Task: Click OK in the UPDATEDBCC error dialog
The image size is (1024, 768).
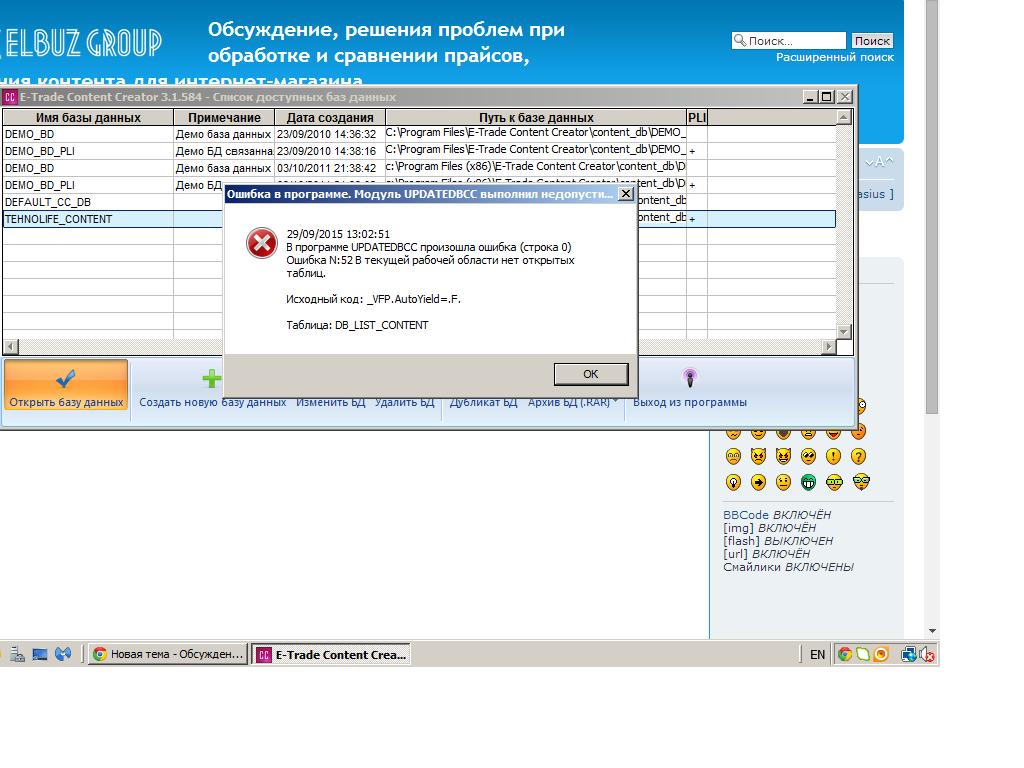Action: pyautogui.click(x=590, y=374)
